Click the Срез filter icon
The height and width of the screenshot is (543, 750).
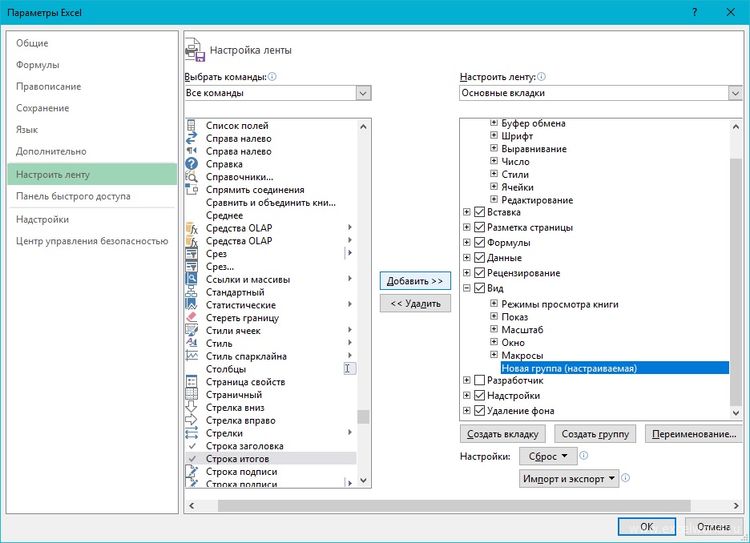tap(191, 254)
